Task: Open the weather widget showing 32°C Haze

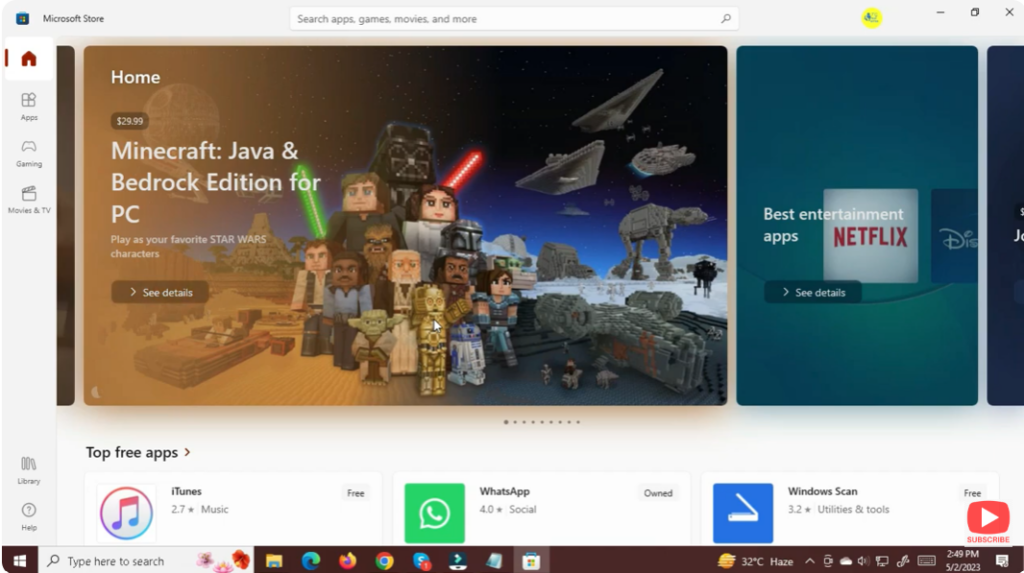Action: point(756,561)
